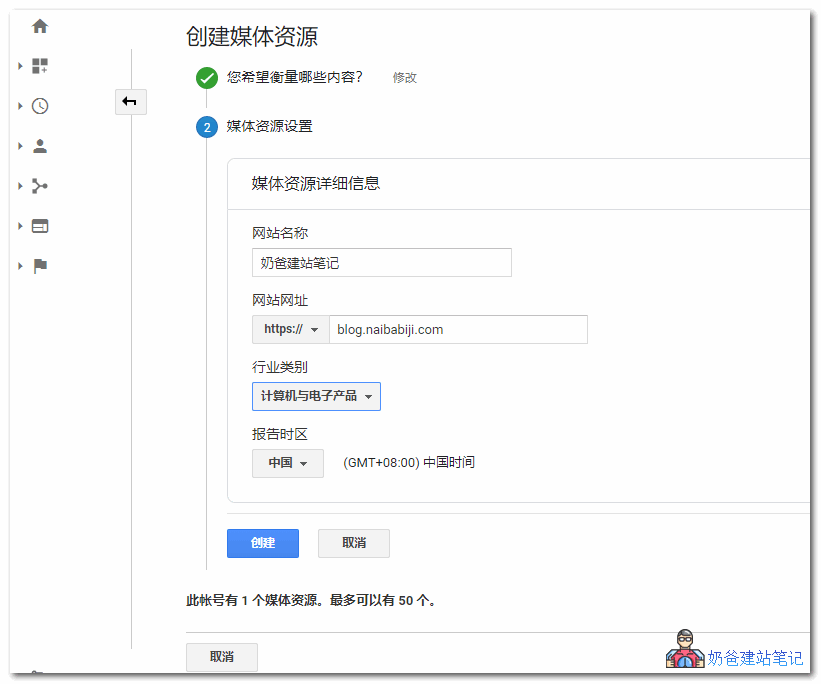Click the 修改 link next to step one

(x=404, y=78)
